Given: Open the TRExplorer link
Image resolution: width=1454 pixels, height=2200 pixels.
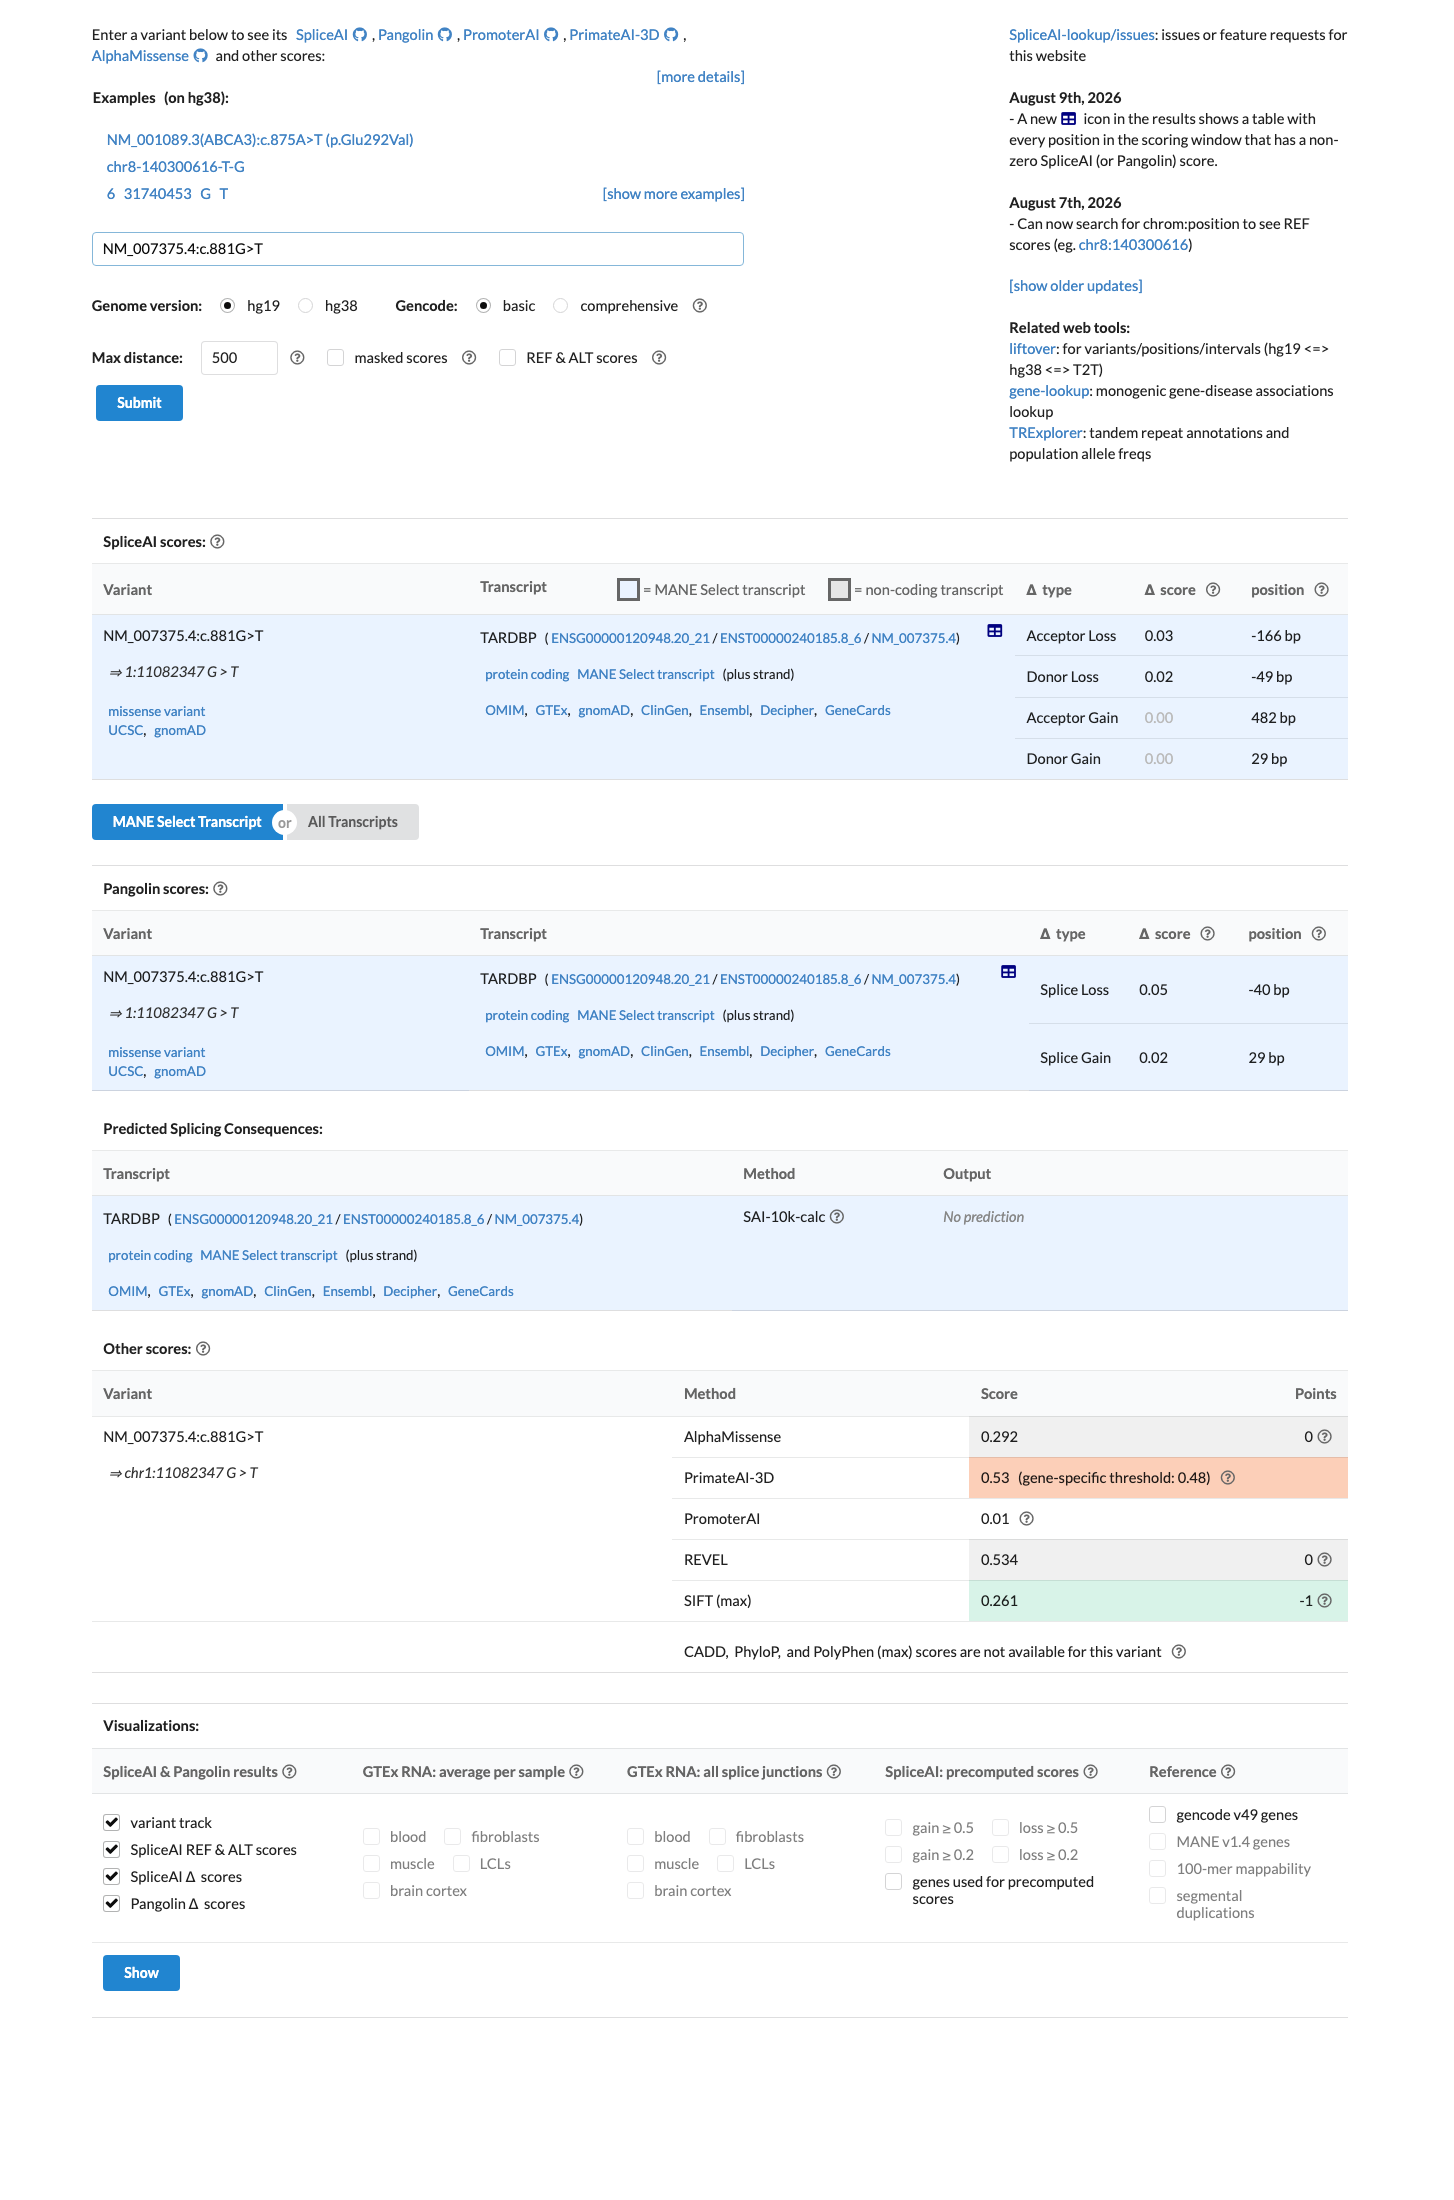Looking at the screenshot, I should pyautogui.click(x=1045, y=433).
